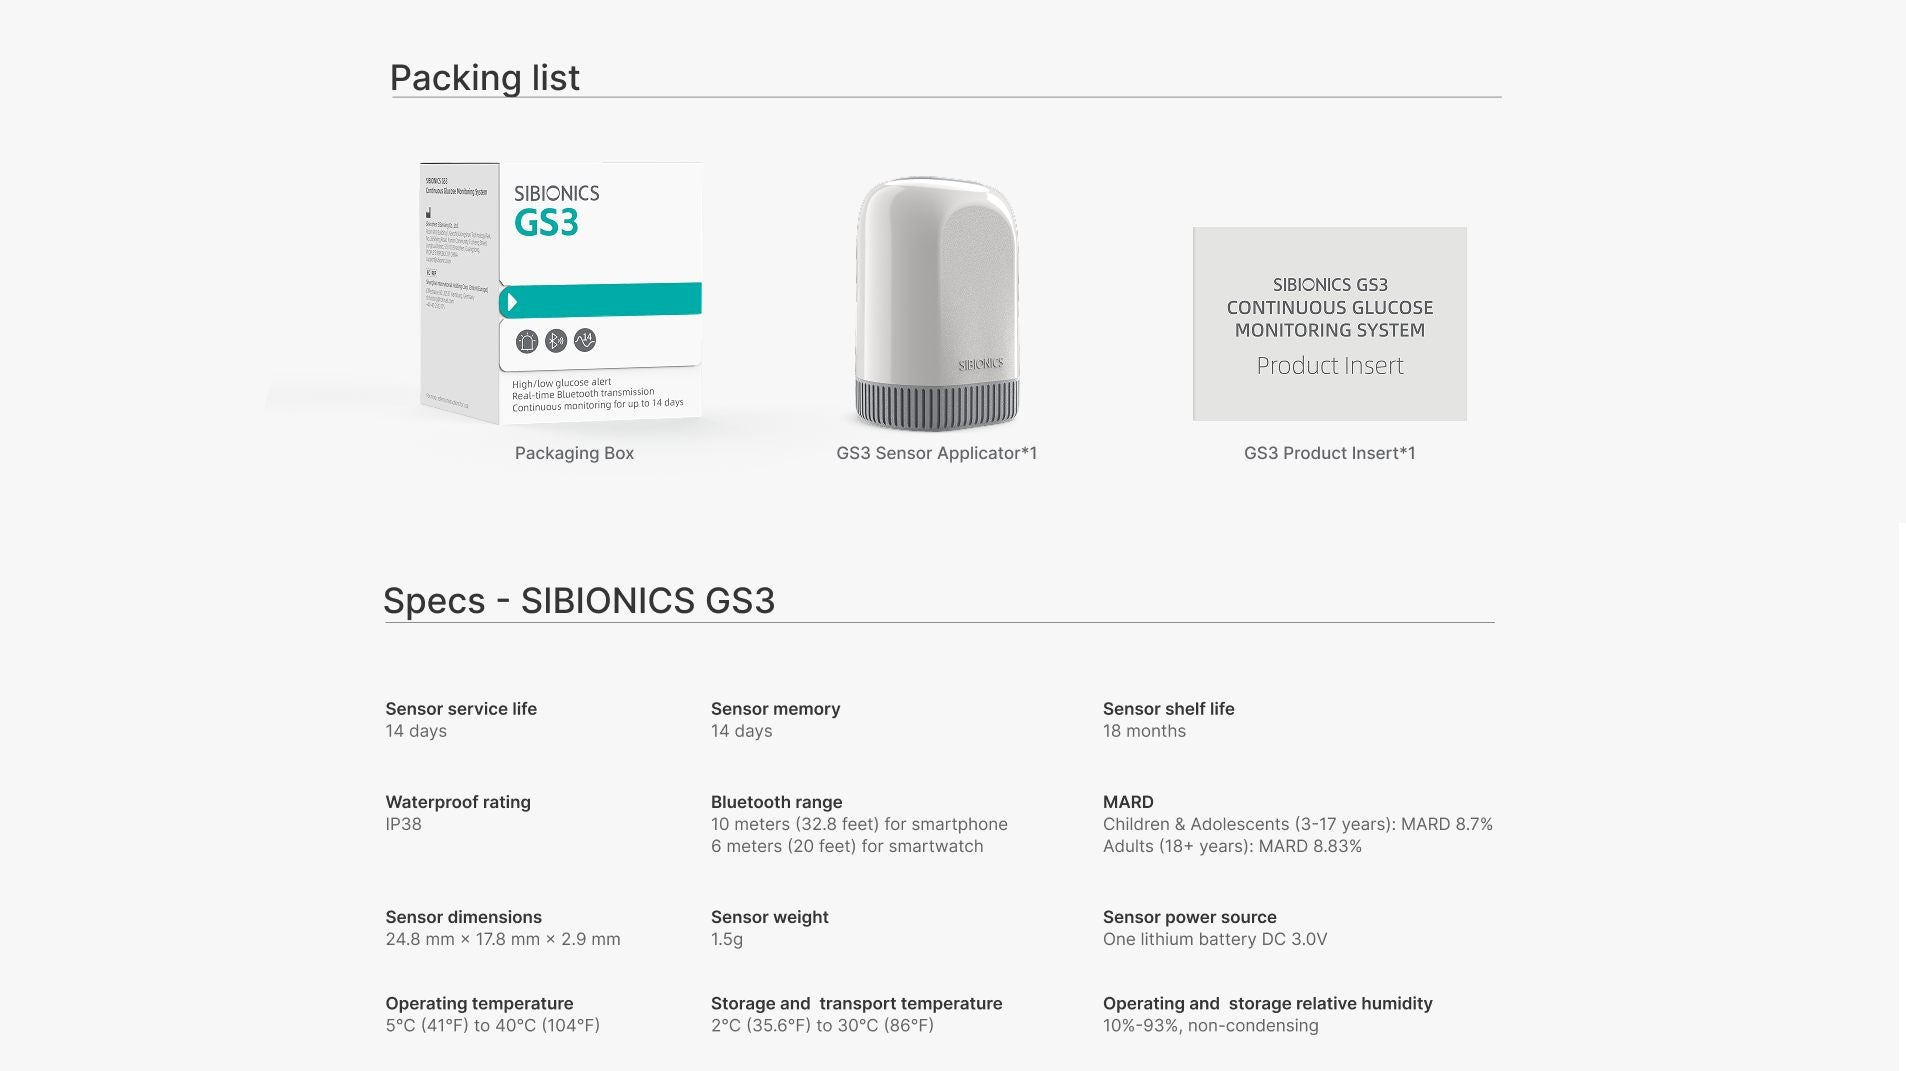This screenshot has width=1906, height=1071.
Task: Click the alert bell icon on packaging box
Action: pos(527,342)
